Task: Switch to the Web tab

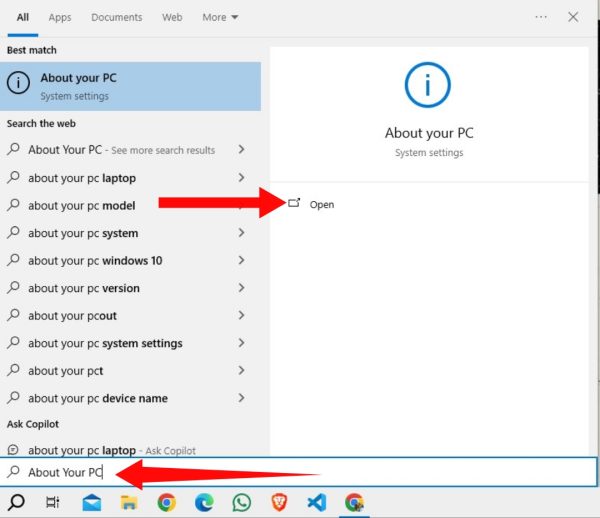Action: coord(172,17)
